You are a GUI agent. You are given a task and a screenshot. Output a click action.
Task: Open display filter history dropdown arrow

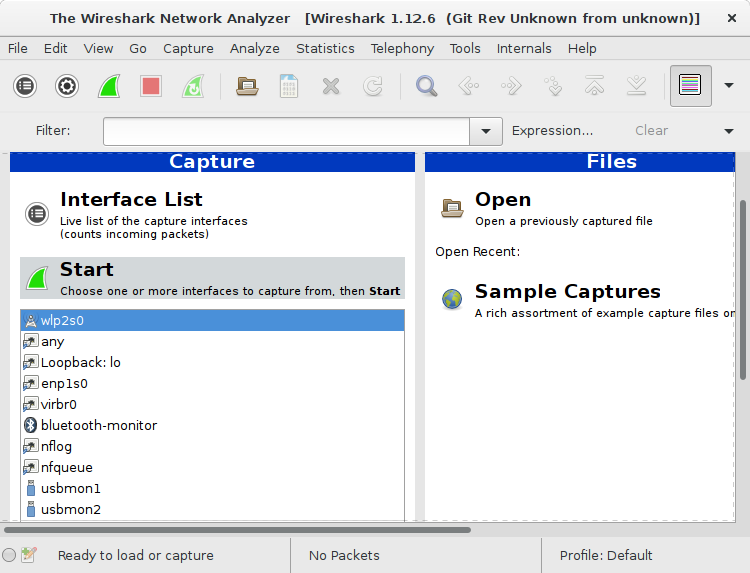[486, 131]
